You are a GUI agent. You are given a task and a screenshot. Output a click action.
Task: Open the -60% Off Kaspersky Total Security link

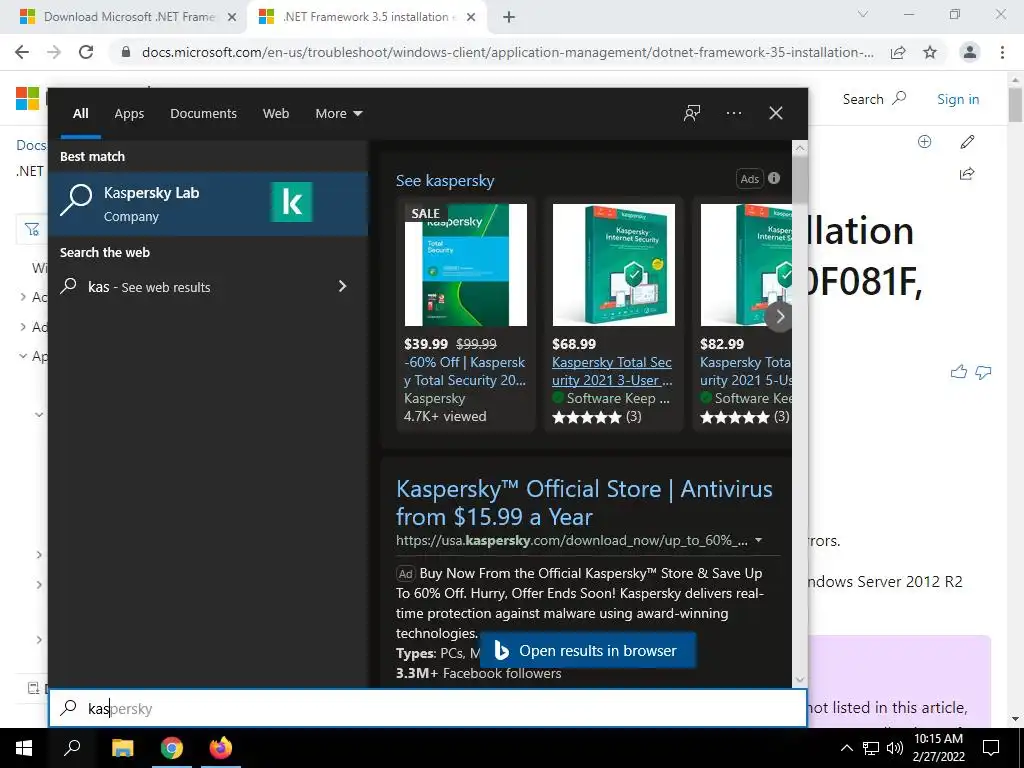(465, 371)
